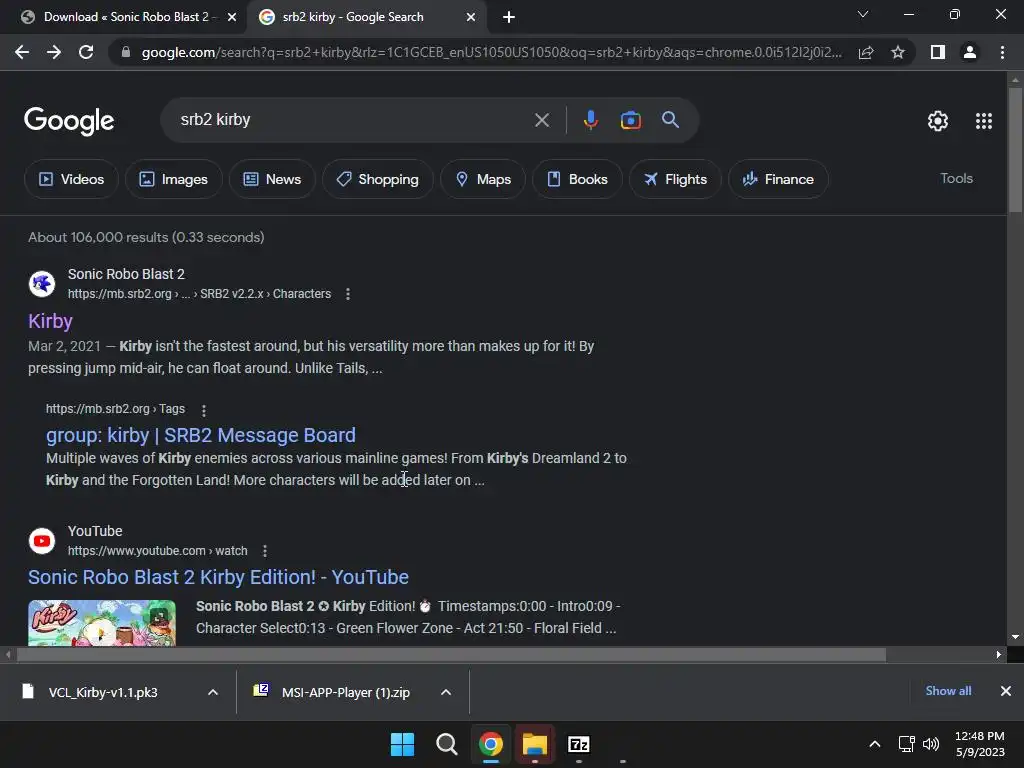The image size is (1024, 768).
Task: View the site info lock icon
Action: 126,52
